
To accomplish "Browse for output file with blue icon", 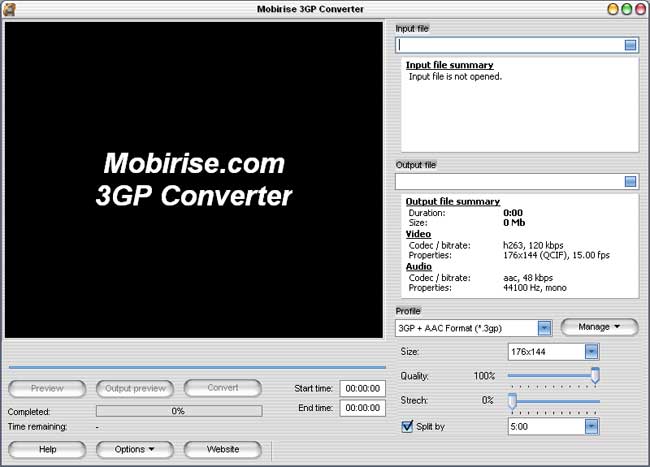I will tap(630, 181).
